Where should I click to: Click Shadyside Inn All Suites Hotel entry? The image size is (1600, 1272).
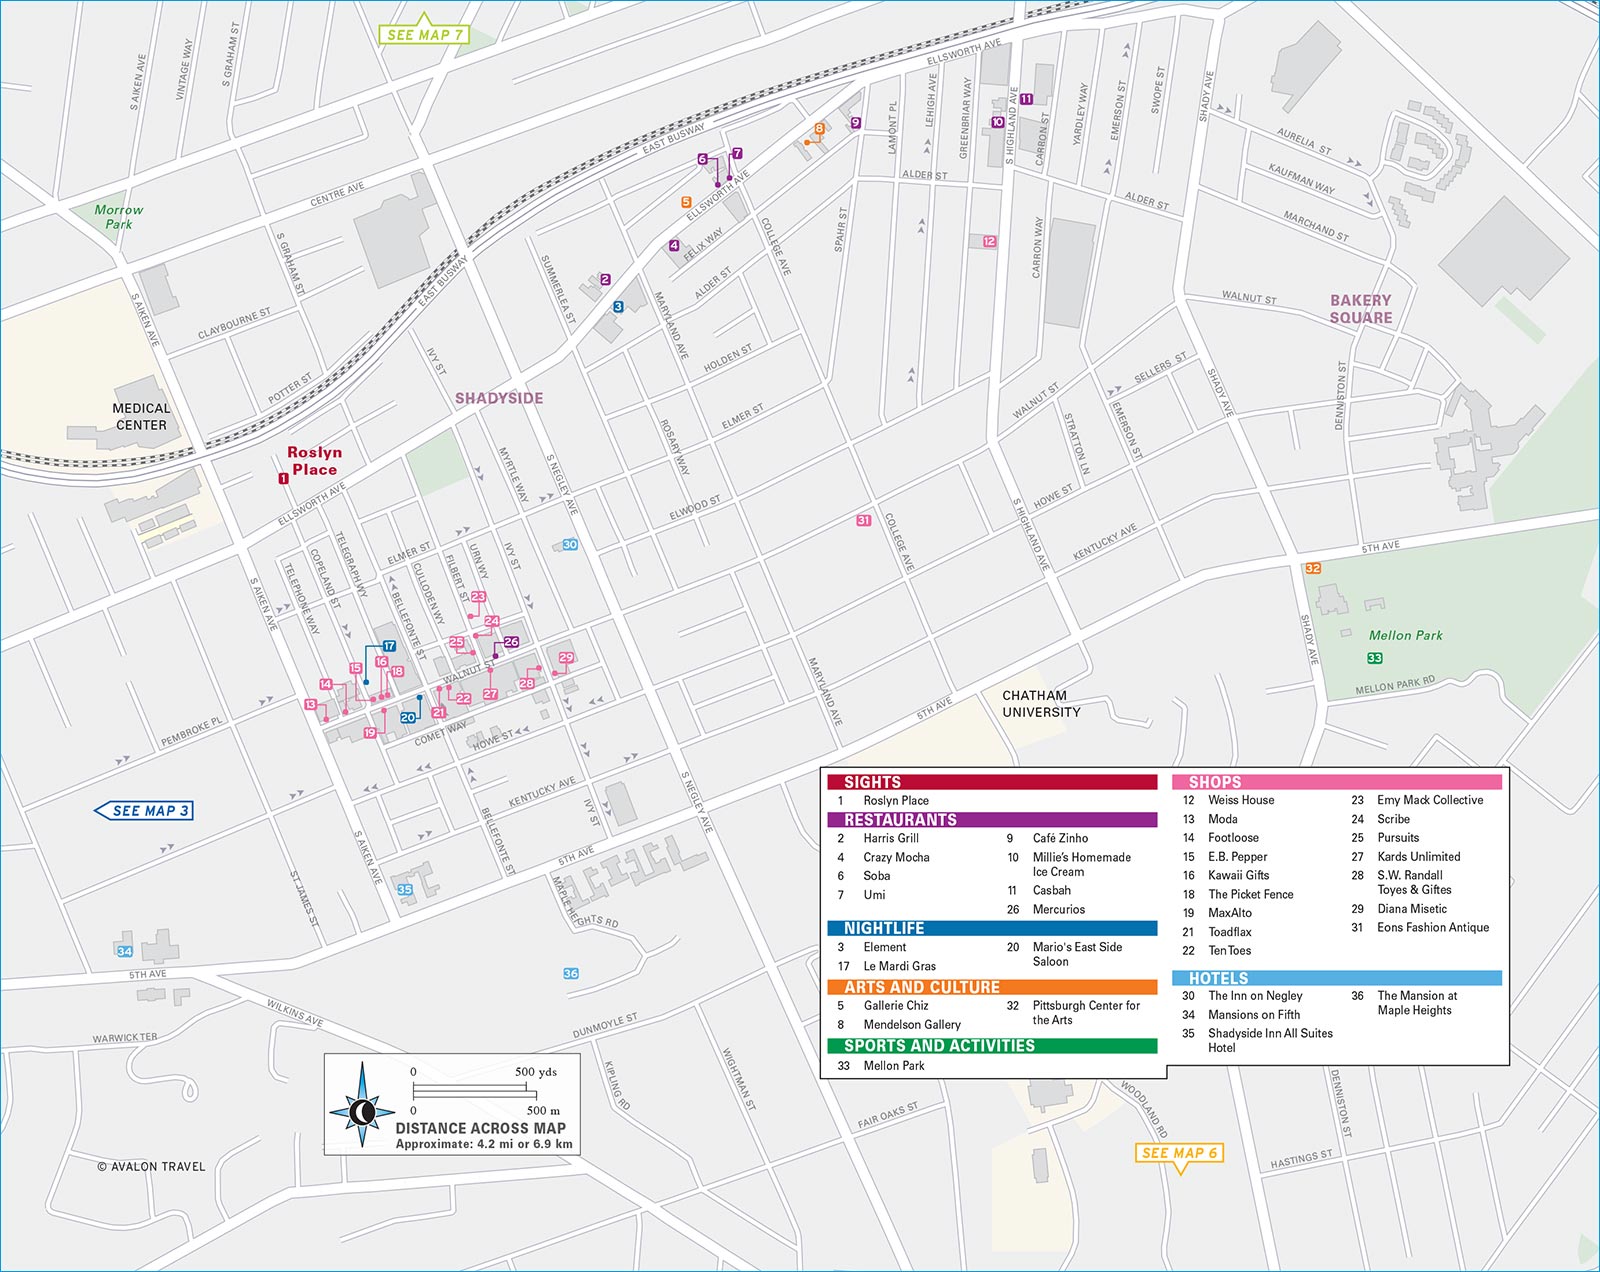pyautogui.click(x=1270, y=1040)
